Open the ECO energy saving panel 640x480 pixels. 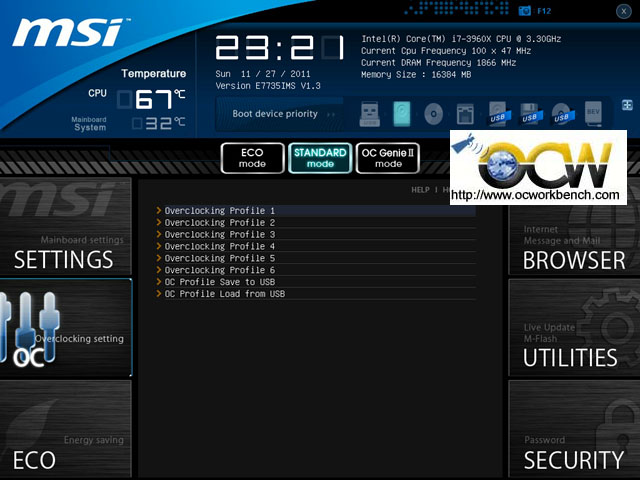point(65,429)
